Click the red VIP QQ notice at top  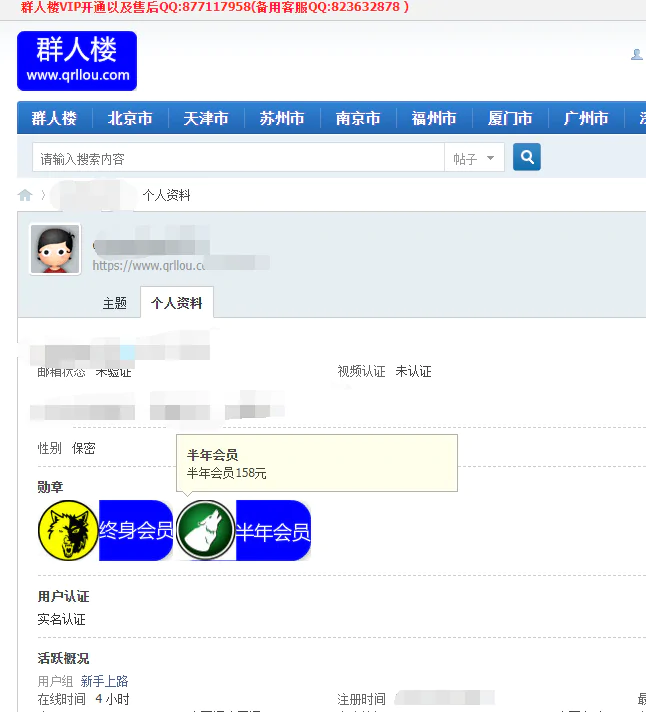coord(215,7)
